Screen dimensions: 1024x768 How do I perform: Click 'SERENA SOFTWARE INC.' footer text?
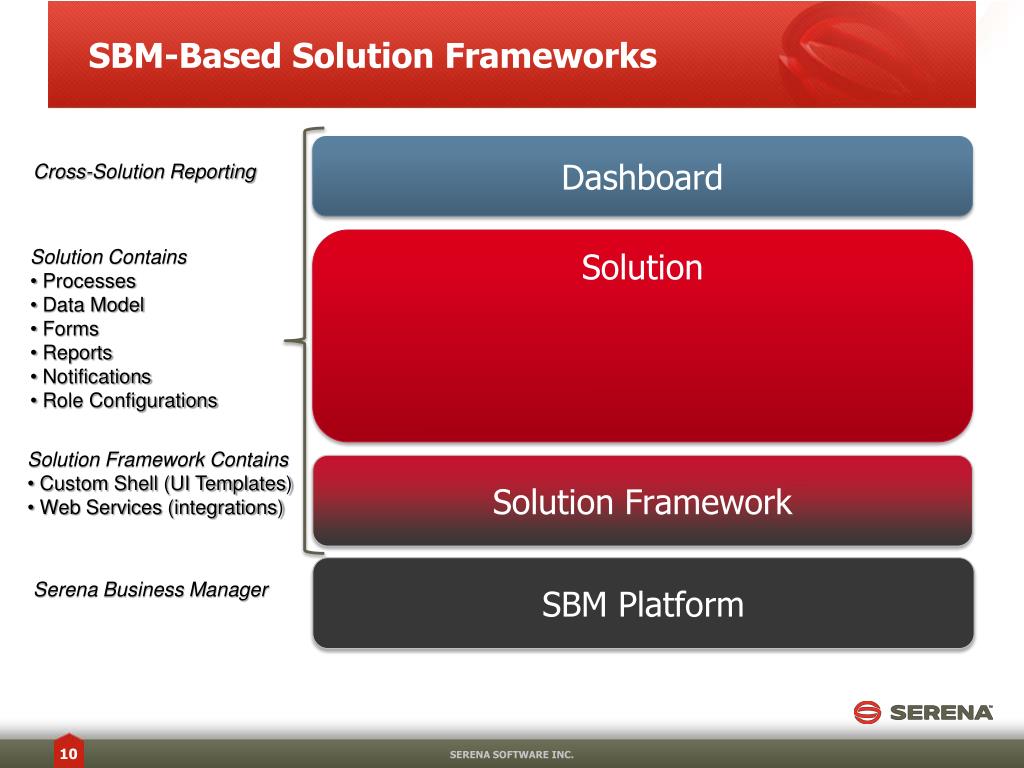pos(511,754)
